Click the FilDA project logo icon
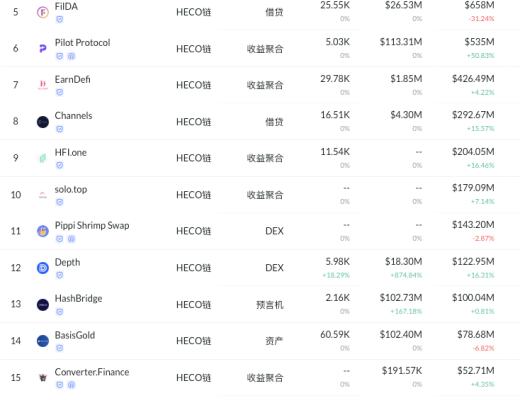Screen dimensions: 520x400 click(43, 12)
